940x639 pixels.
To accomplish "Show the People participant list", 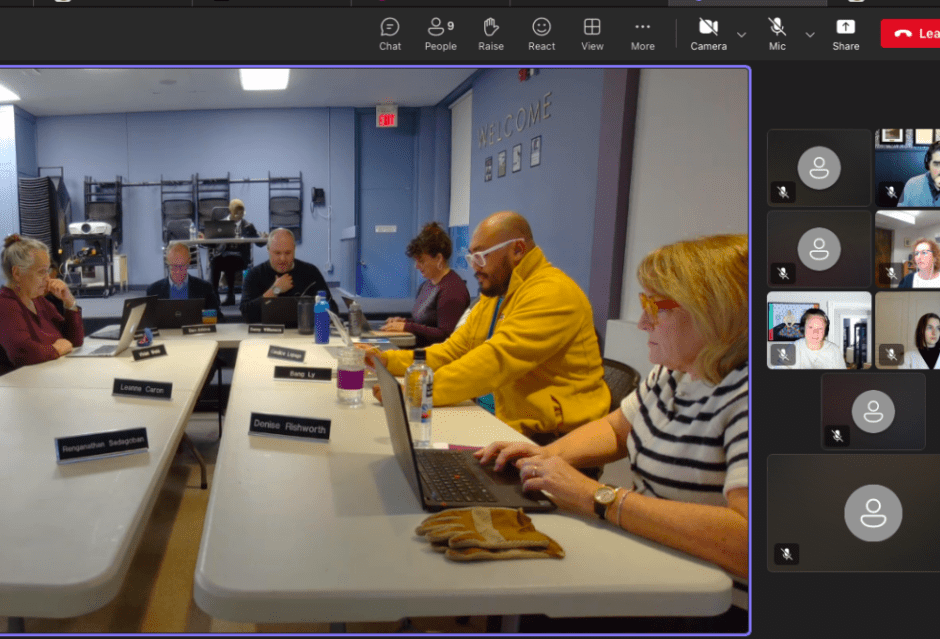I will [x=440, y=33].
